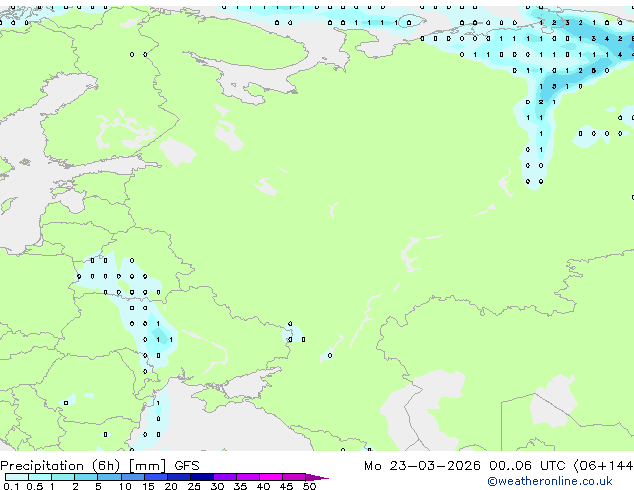Click the 15–20 mm legend swatch
The width and height of the screenshot is (634, 490).
[x=155, y=477]
